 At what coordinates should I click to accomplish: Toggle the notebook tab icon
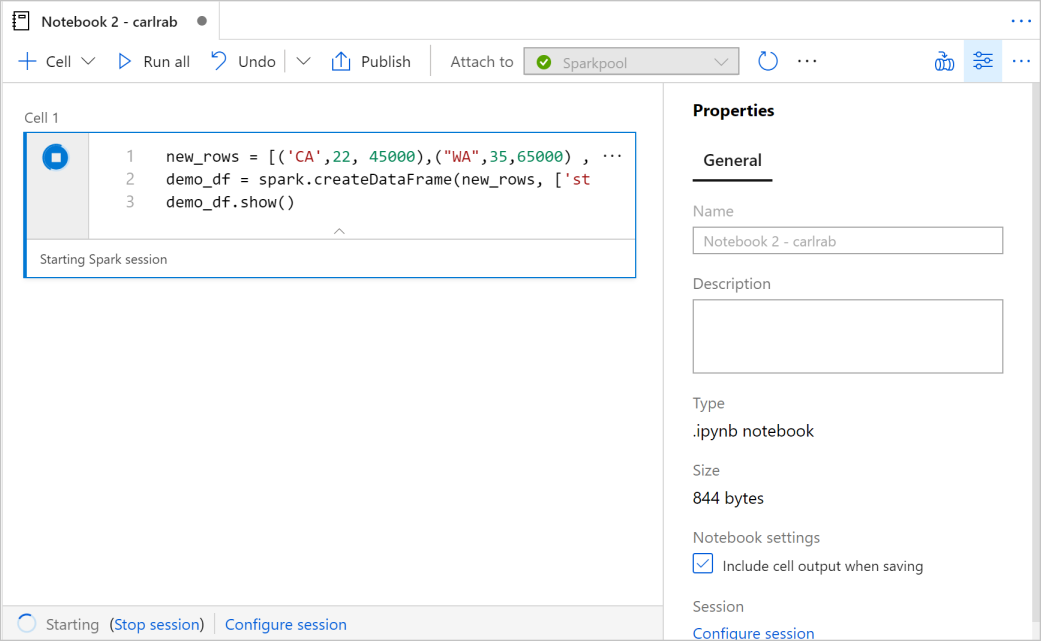(20, 19)
